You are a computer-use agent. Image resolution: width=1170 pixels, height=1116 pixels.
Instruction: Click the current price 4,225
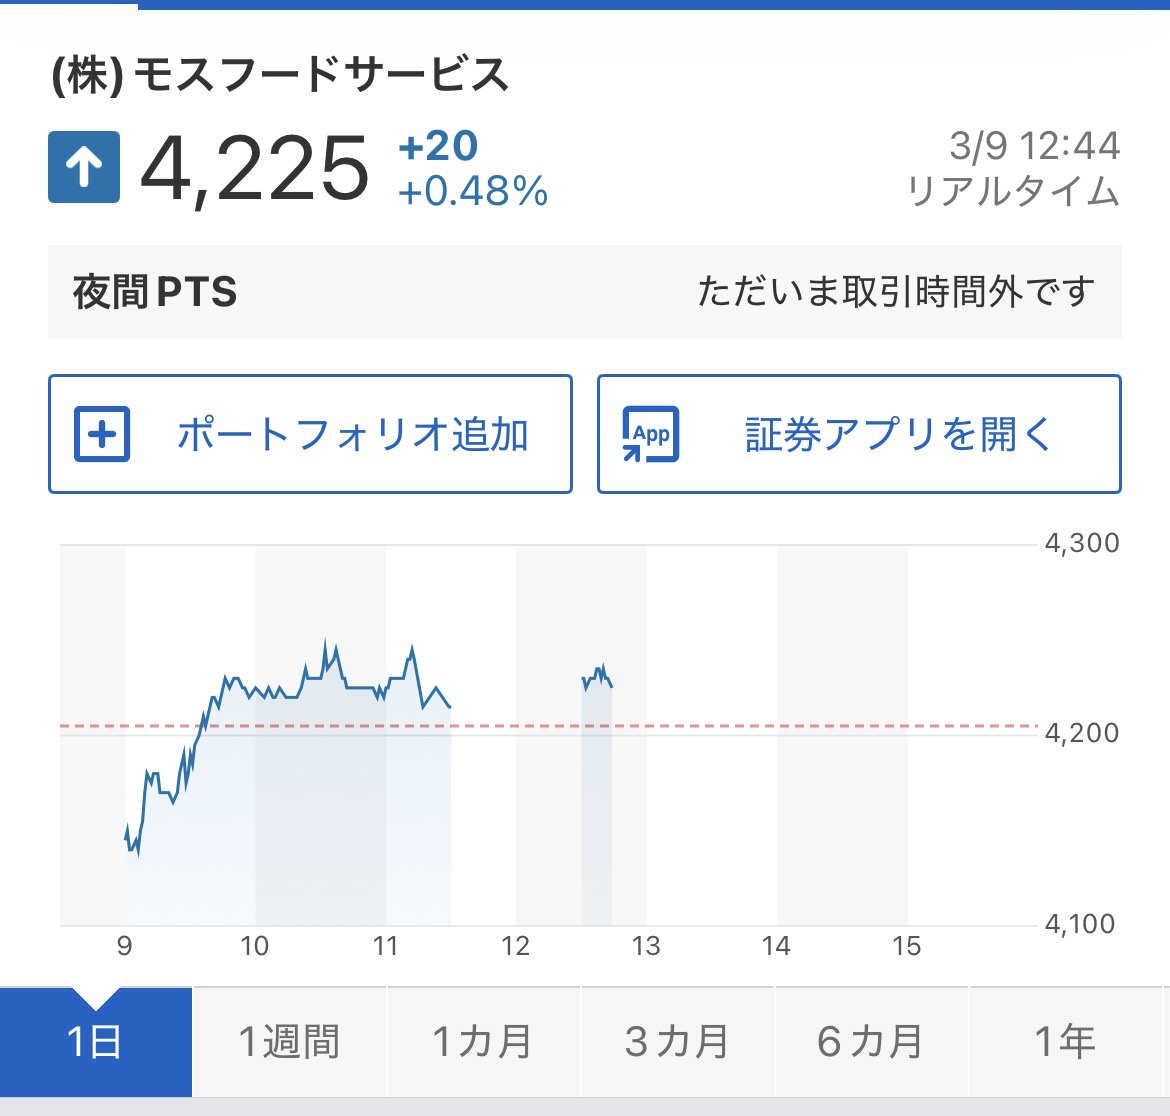click(255, 167)
